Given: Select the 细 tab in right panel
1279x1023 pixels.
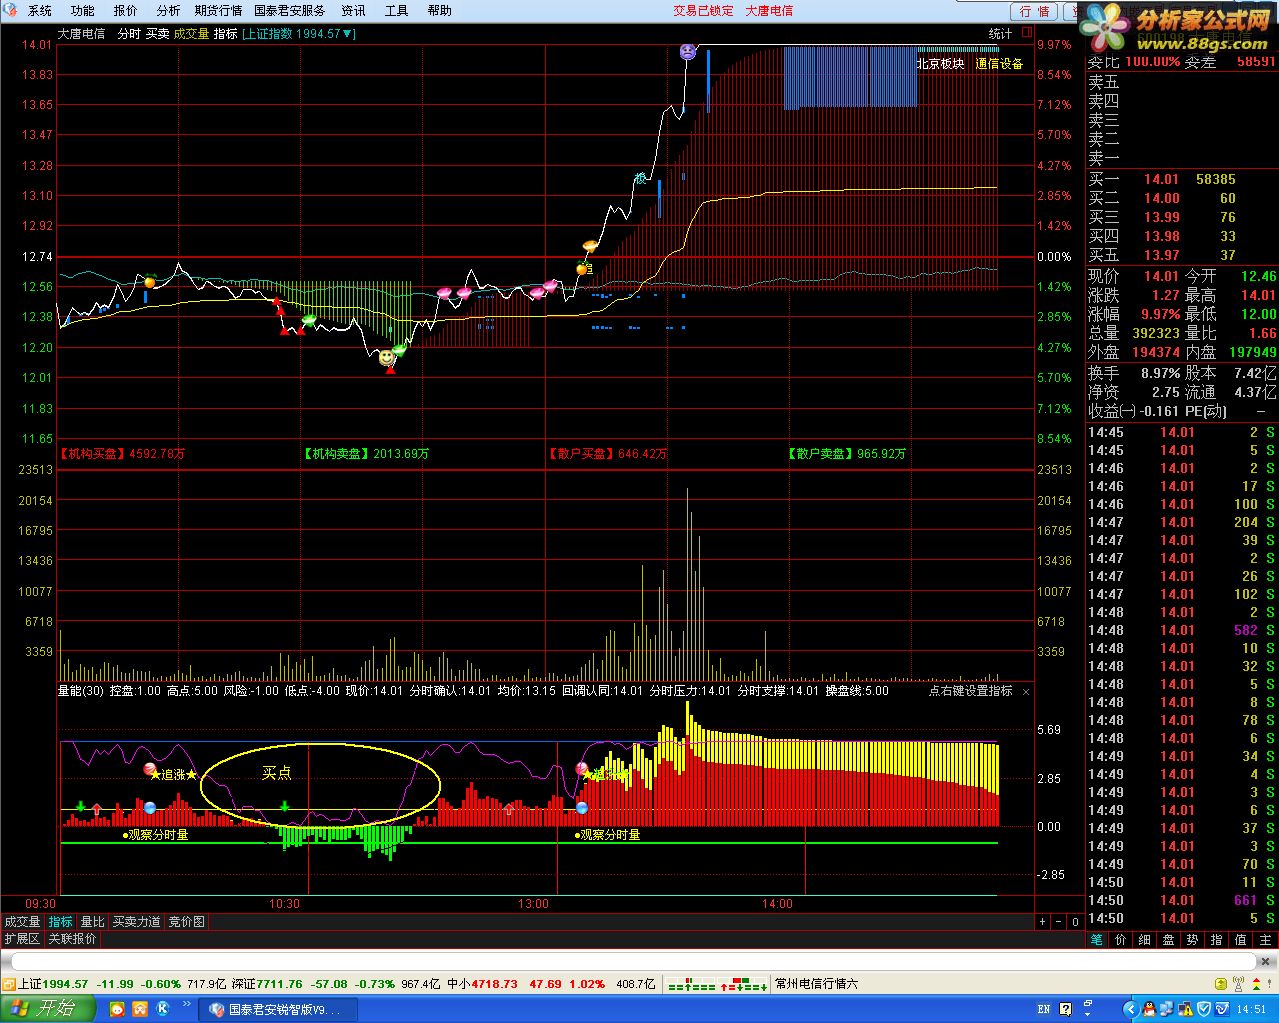Looking at the screenshot, I should [1144, 940].
